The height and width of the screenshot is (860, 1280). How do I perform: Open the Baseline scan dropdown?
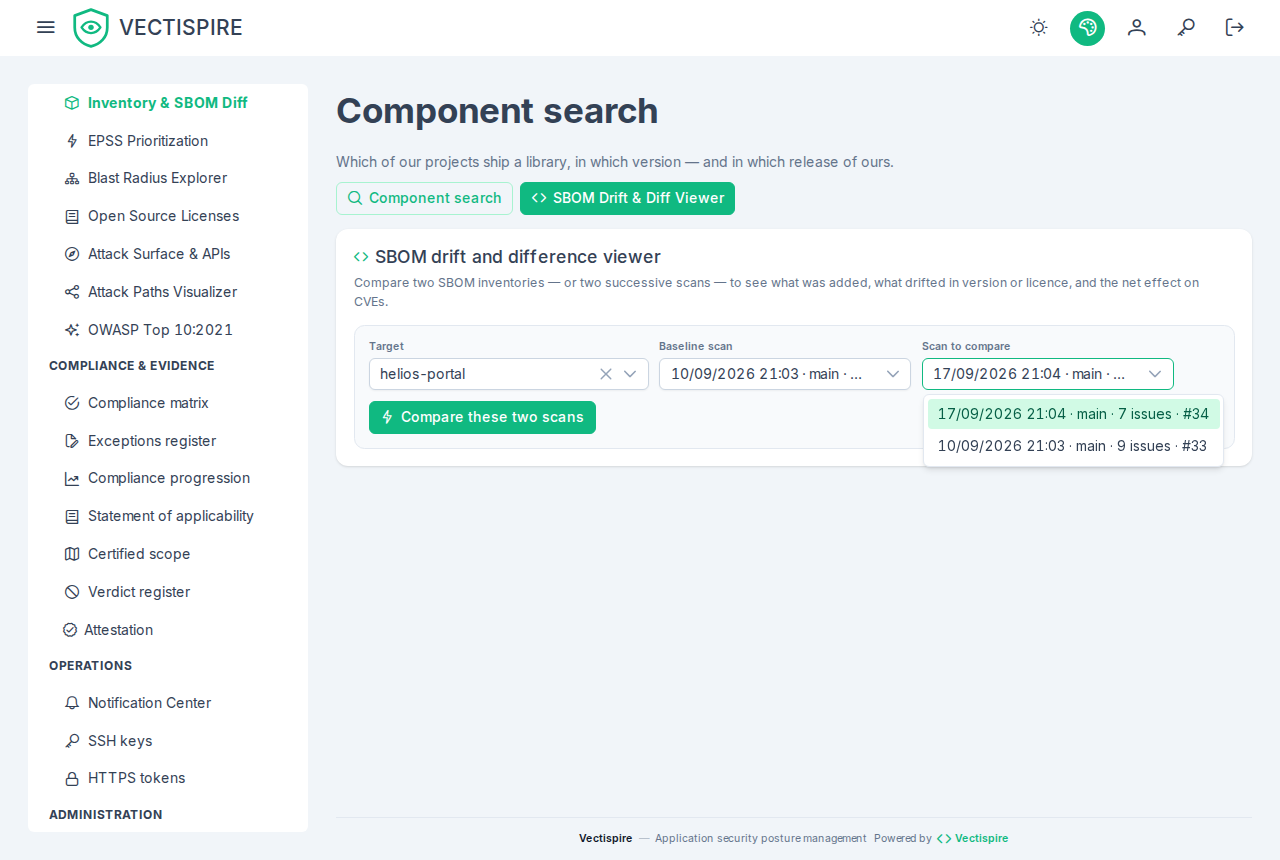(x=785, y=374)
